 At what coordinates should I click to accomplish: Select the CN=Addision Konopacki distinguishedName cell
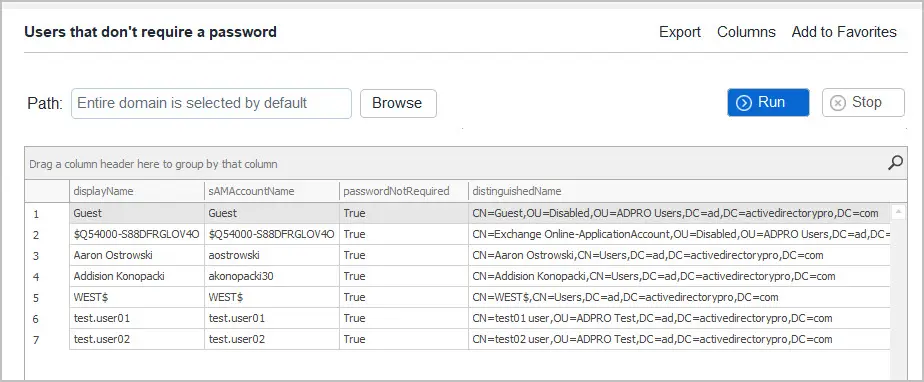(x=679, y=276)
